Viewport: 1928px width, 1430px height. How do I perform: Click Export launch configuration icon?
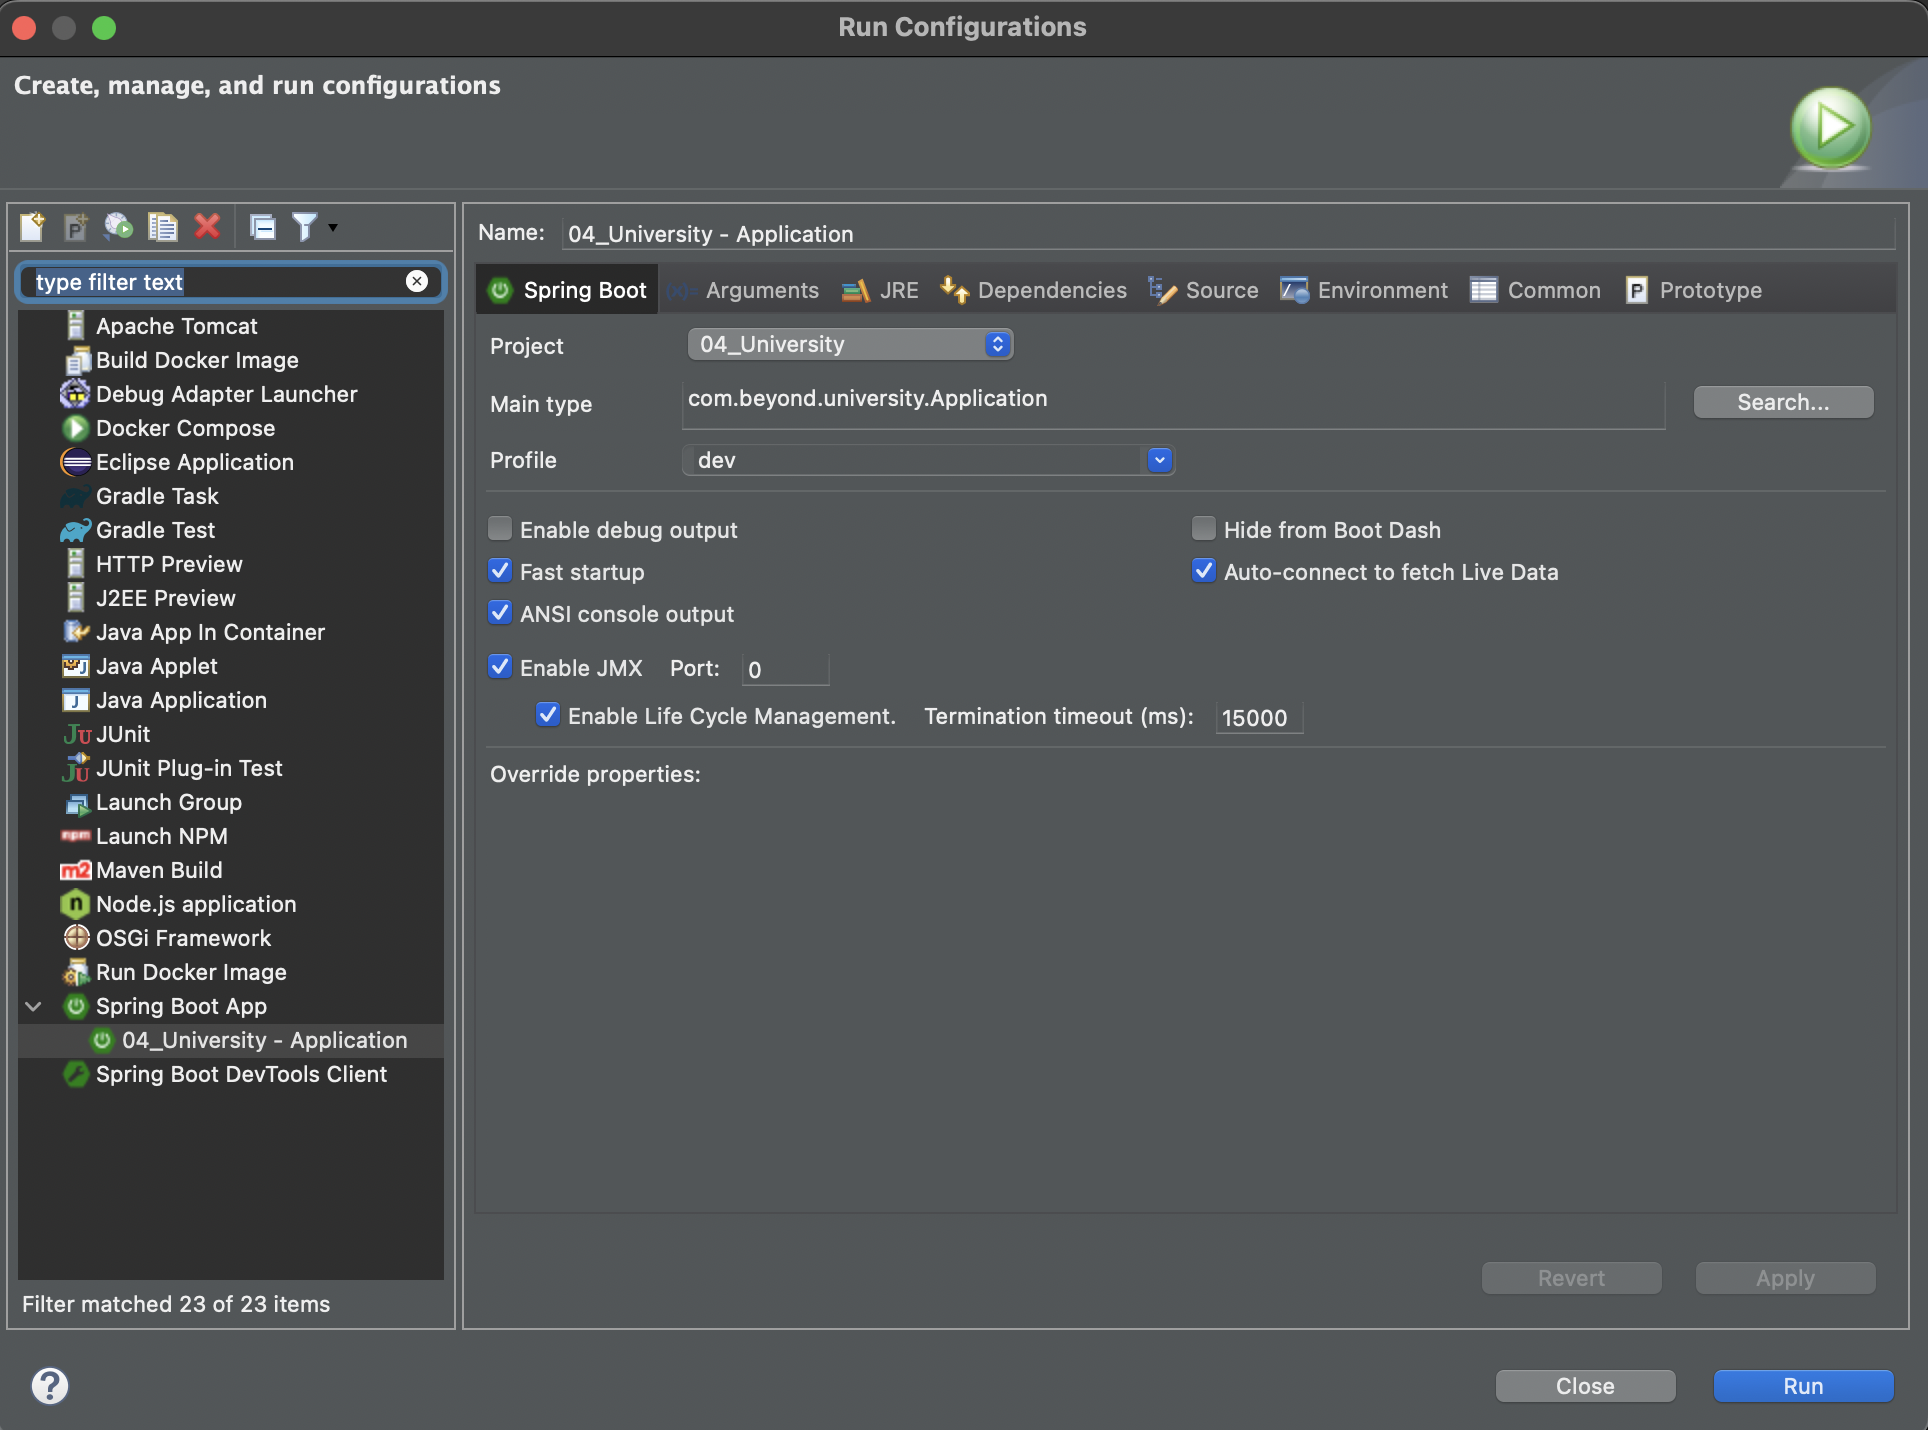click(119, 227)
